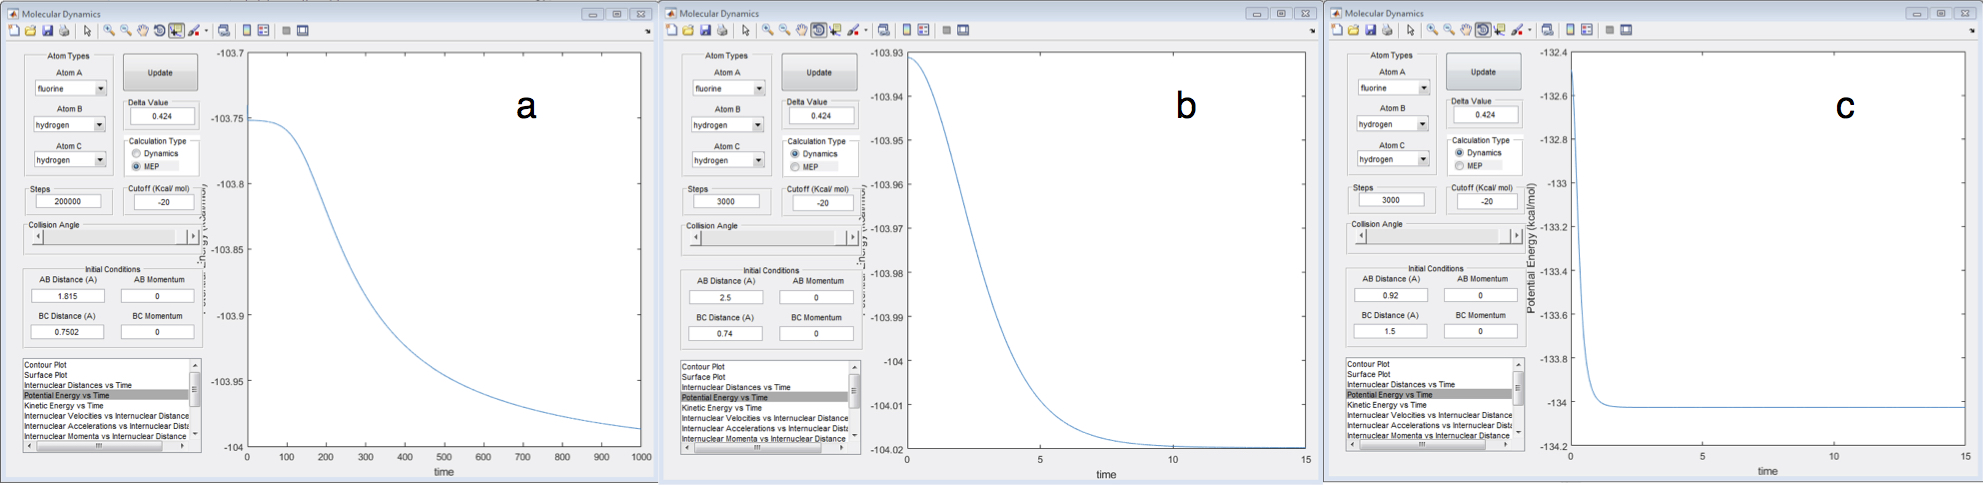Insert Legend icon in window a

point(263,30)
